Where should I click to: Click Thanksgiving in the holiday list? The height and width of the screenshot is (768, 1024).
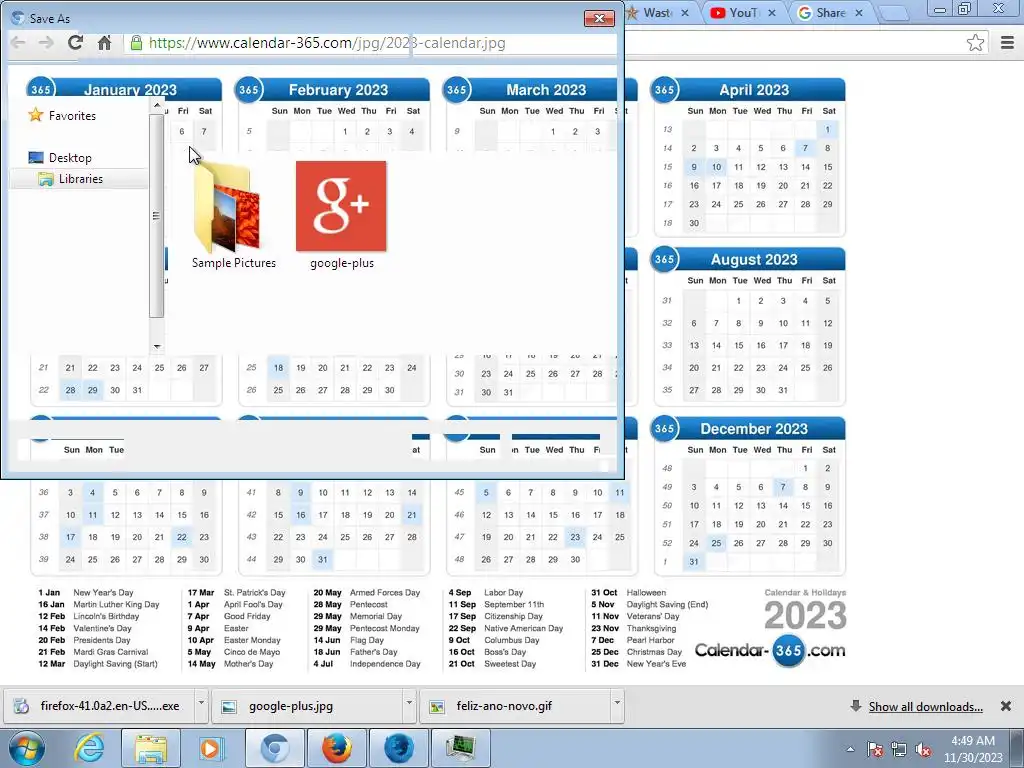coord(651,628)
